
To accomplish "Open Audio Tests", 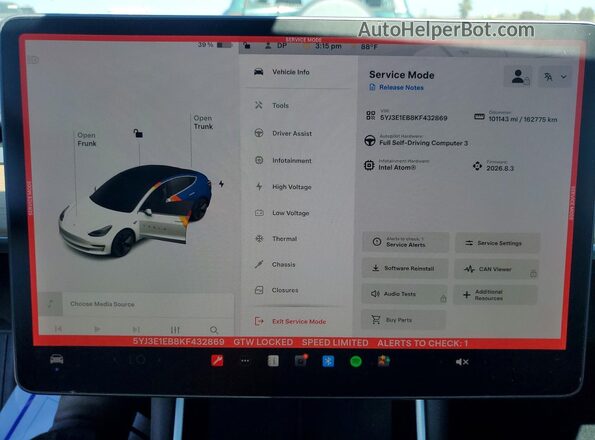I will [x=405, y=294].
